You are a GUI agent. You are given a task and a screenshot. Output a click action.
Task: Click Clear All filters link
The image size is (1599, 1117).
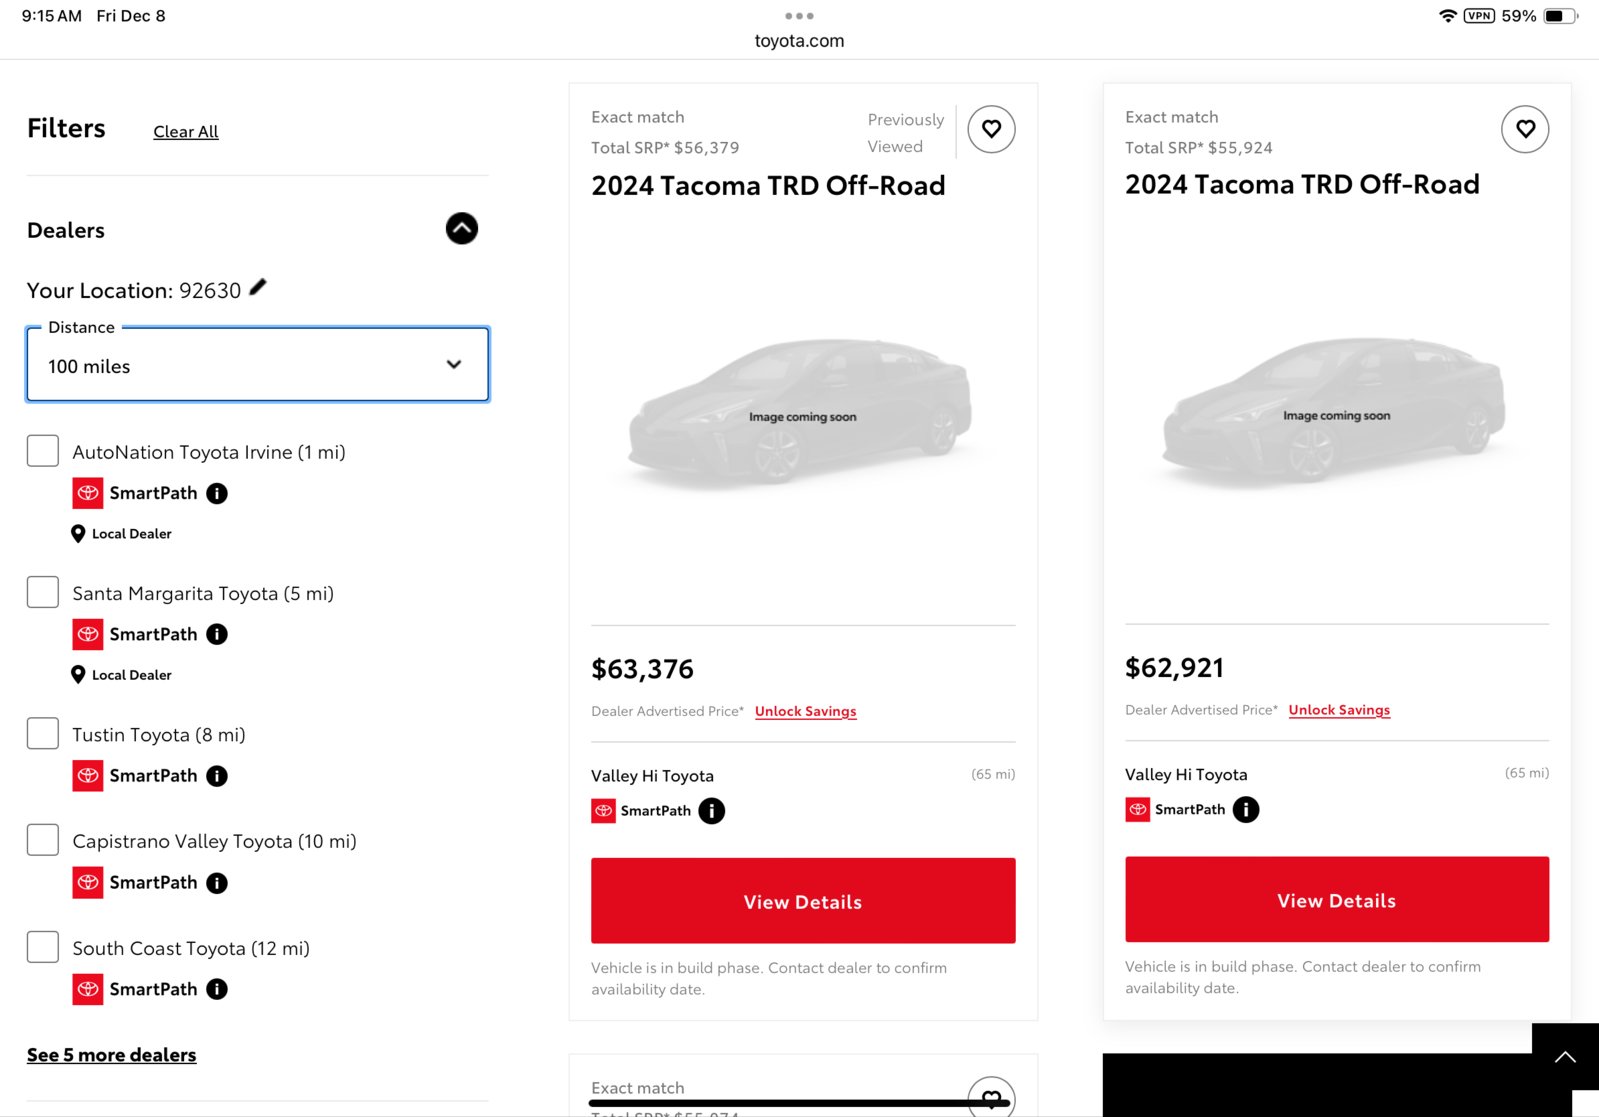(x=186, y=132)
